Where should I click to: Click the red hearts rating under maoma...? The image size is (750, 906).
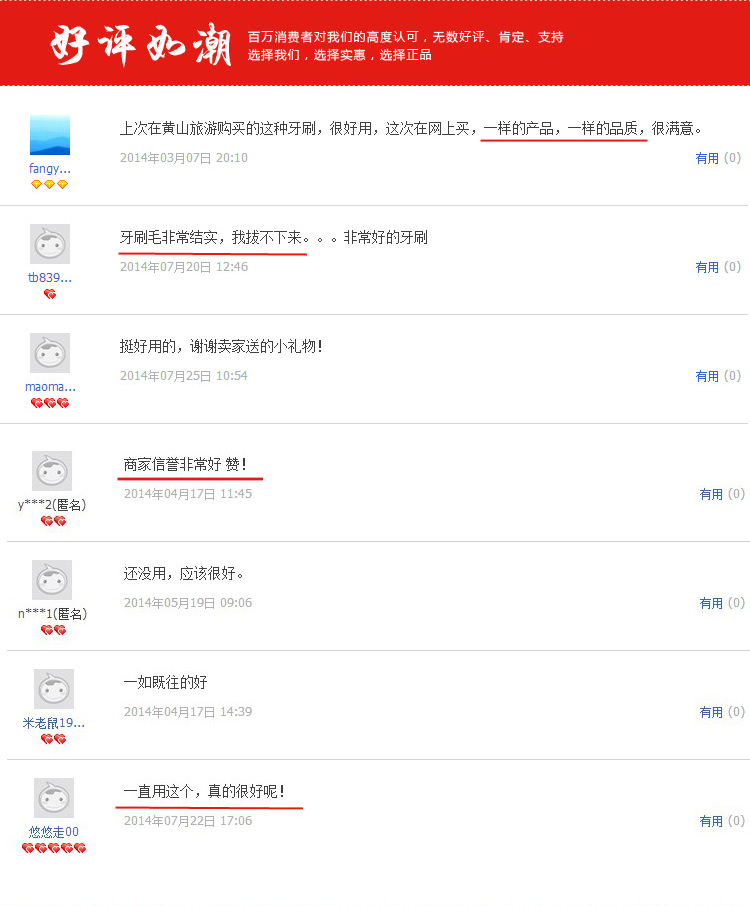point(50,403)
